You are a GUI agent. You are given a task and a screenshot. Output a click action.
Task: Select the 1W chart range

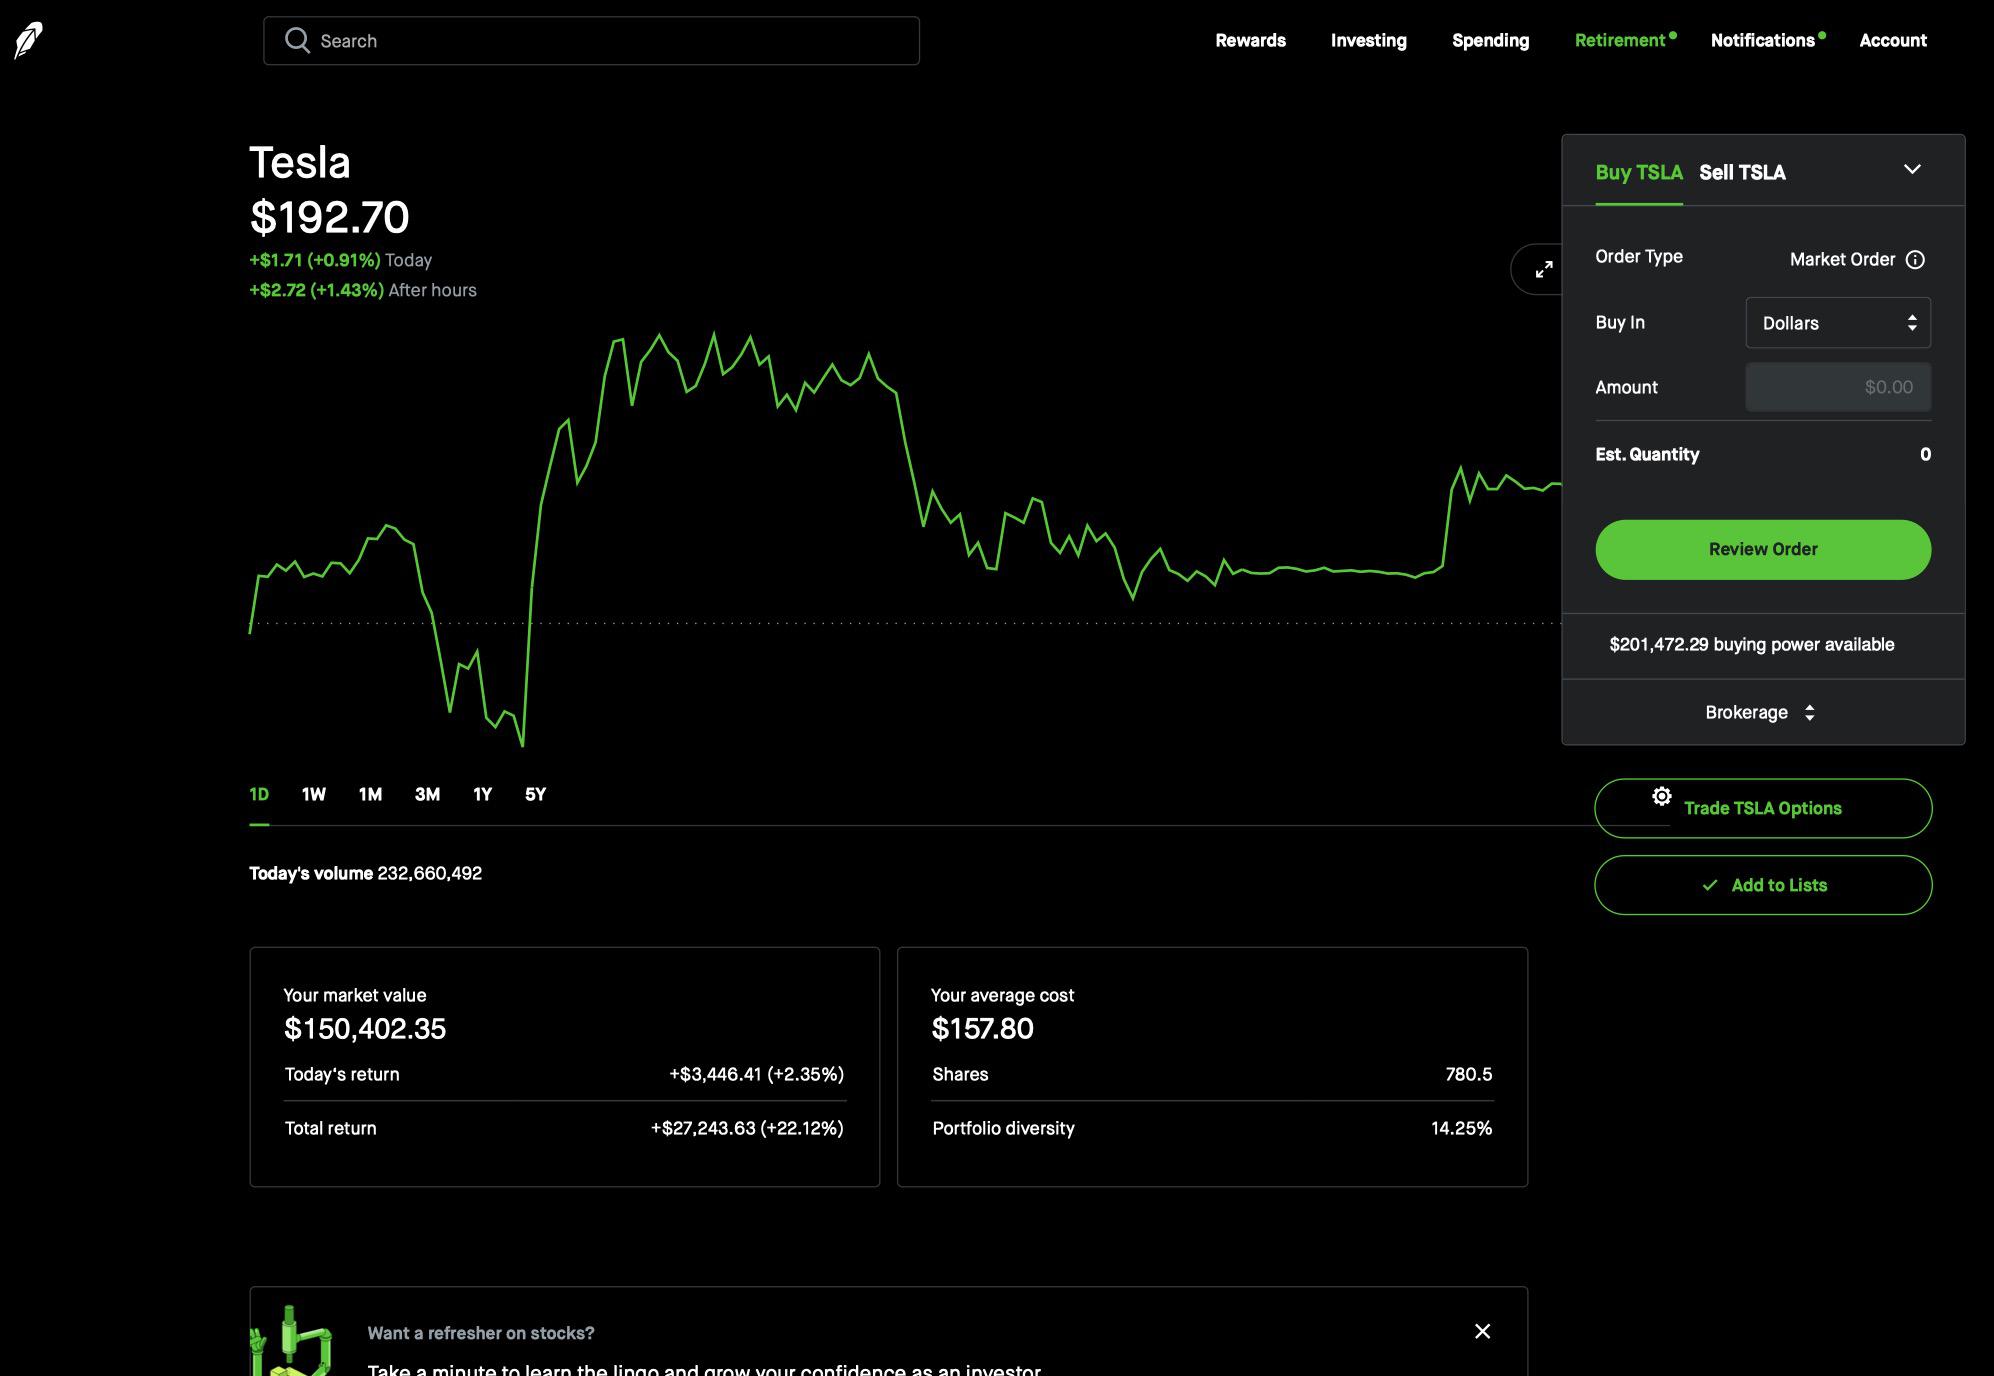coord(313,794)
